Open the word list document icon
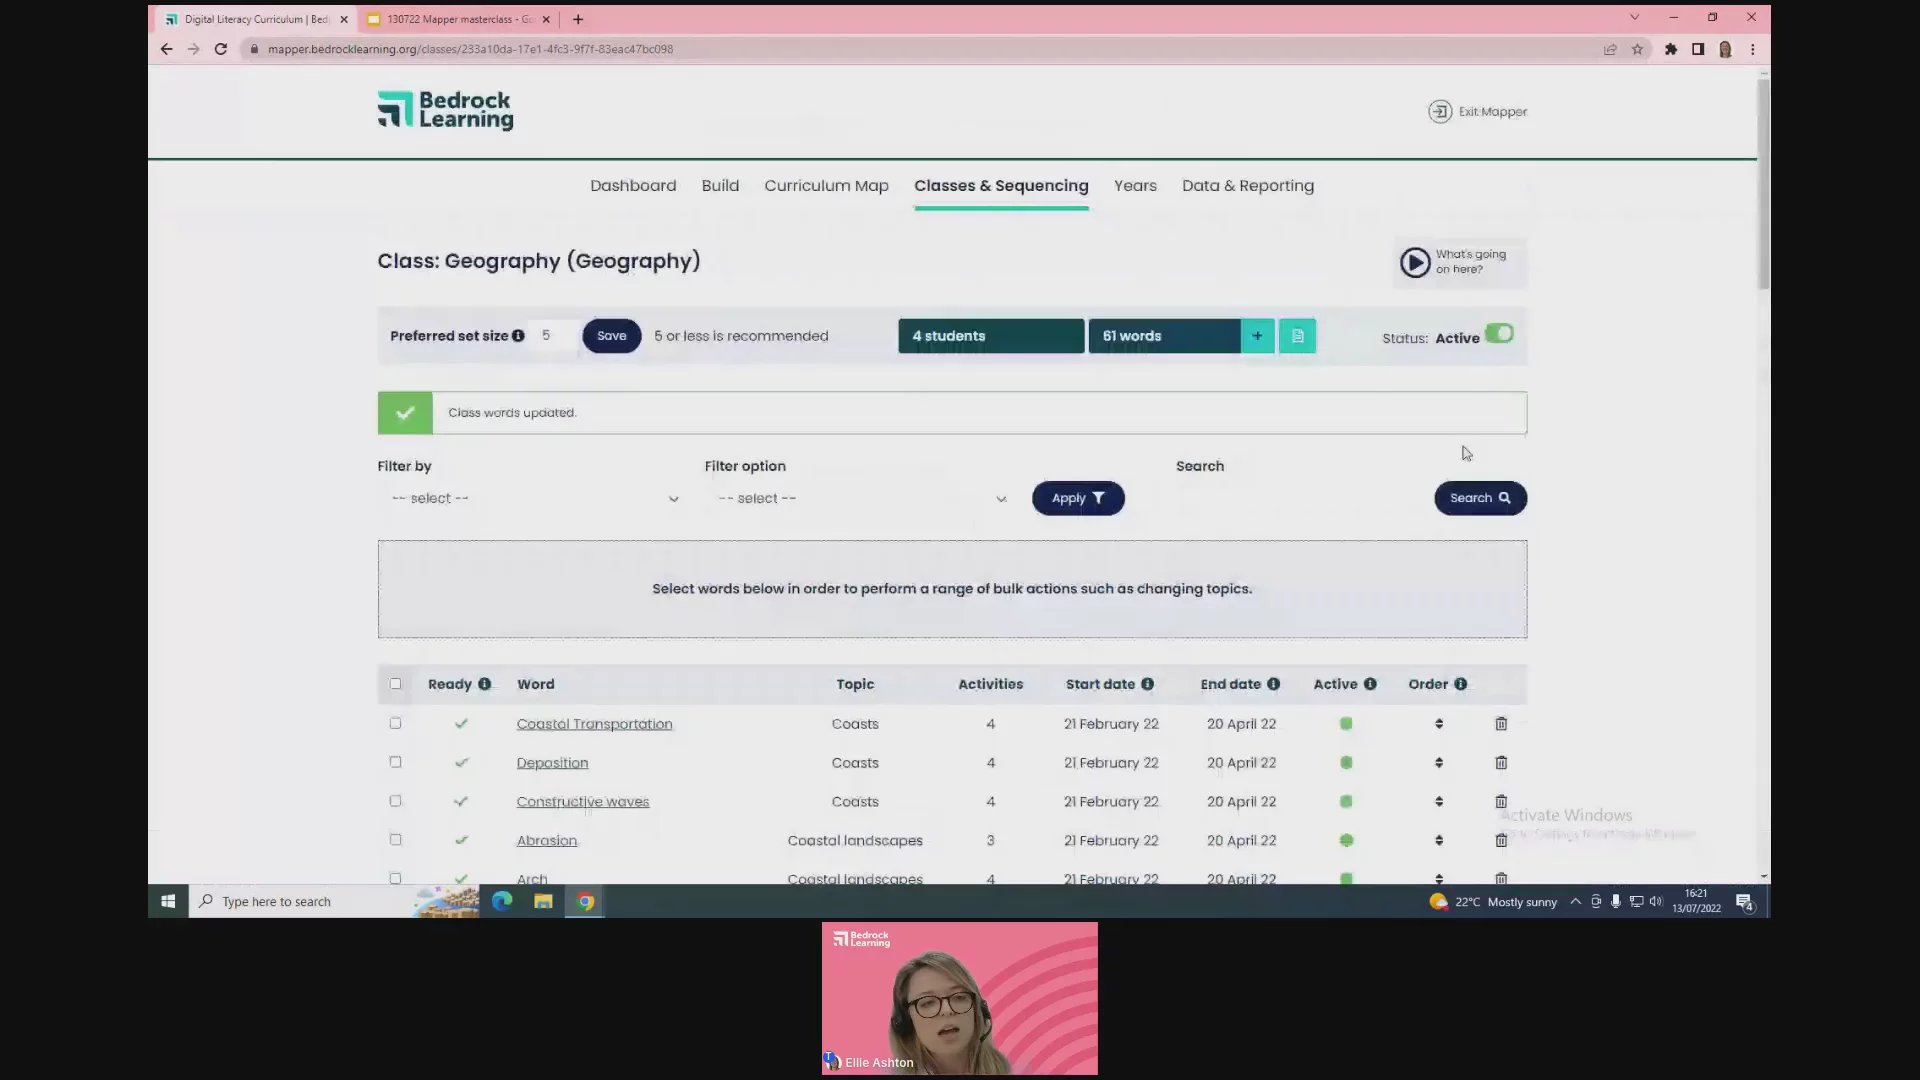The width and height of the screenshot is (1920, 1080). click(x=1297, y=336)
